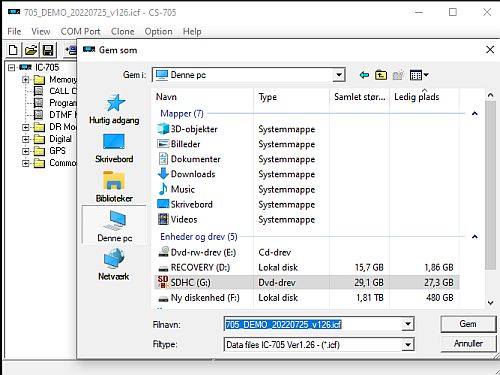Open the View menu
This screenshot has height=375, width=500.
(x=41, y=31)
